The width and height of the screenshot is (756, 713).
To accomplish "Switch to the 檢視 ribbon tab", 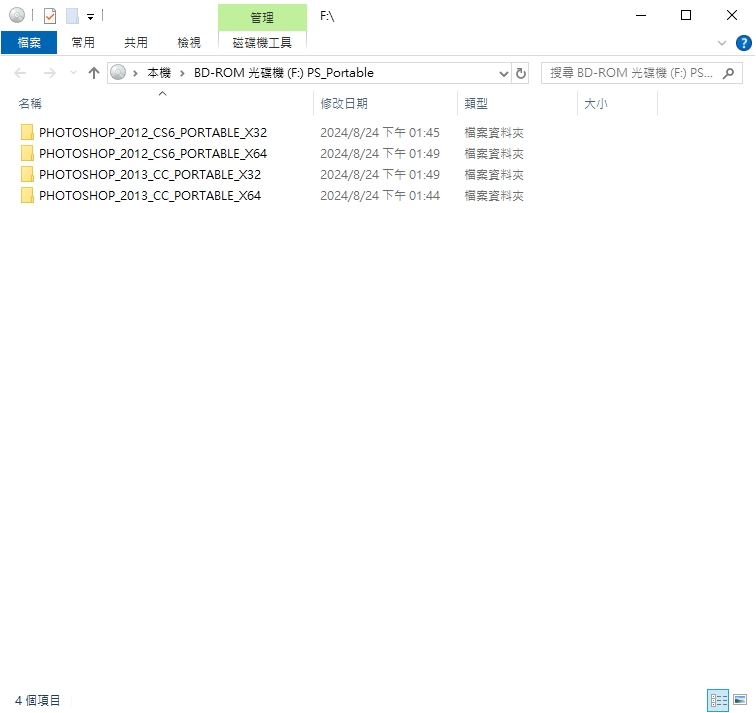I will pos(189,43).
